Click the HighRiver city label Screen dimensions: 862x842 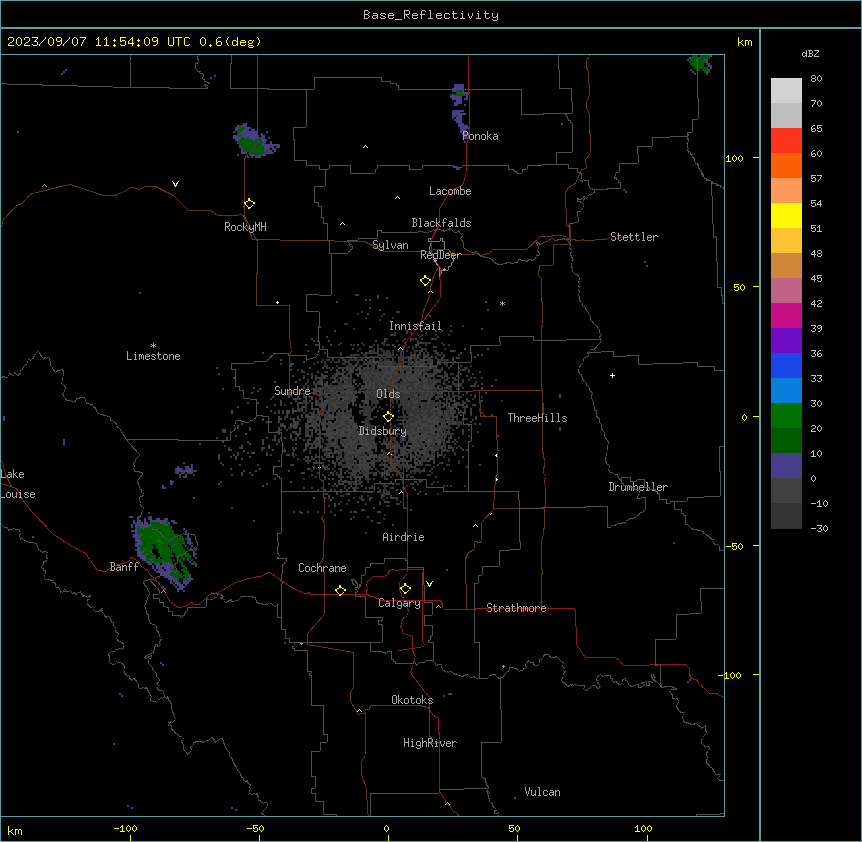coord(430,743)
